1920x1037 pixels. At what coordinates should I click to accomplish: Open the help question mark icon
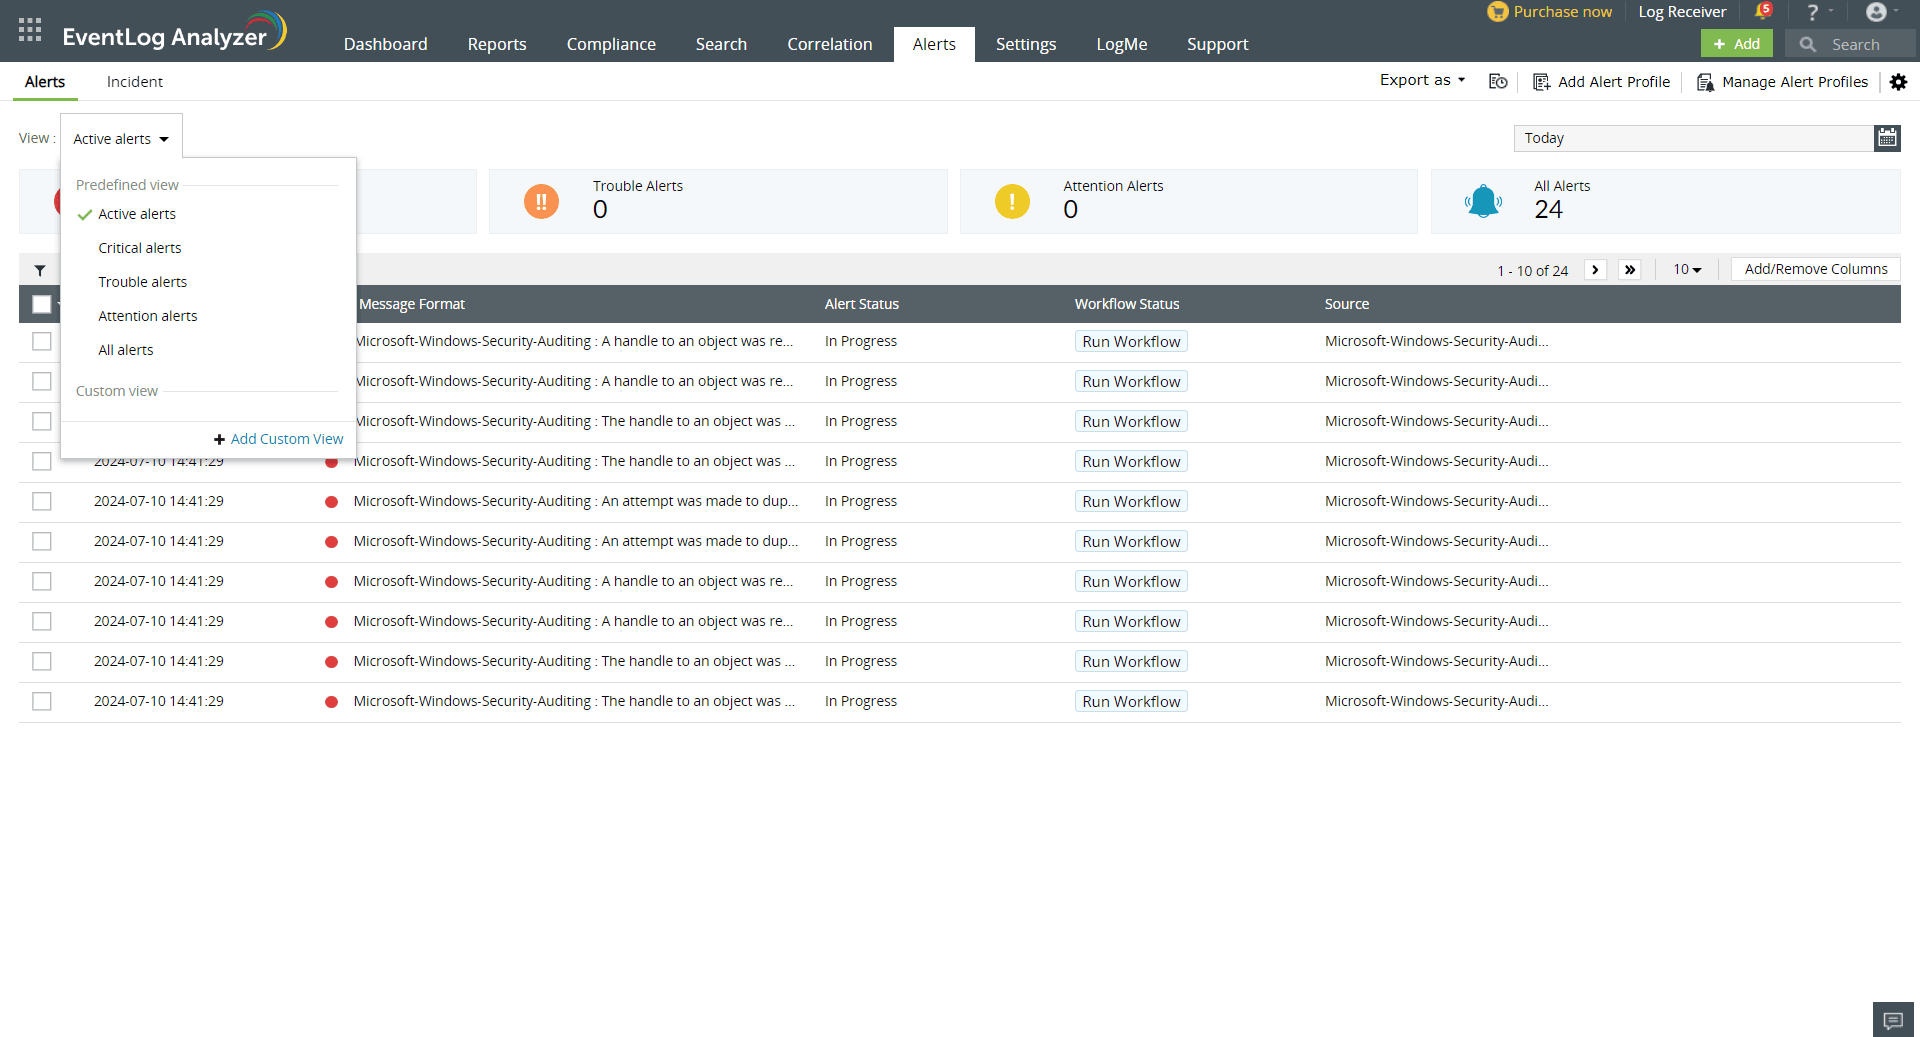click(x=1812, y=12)
